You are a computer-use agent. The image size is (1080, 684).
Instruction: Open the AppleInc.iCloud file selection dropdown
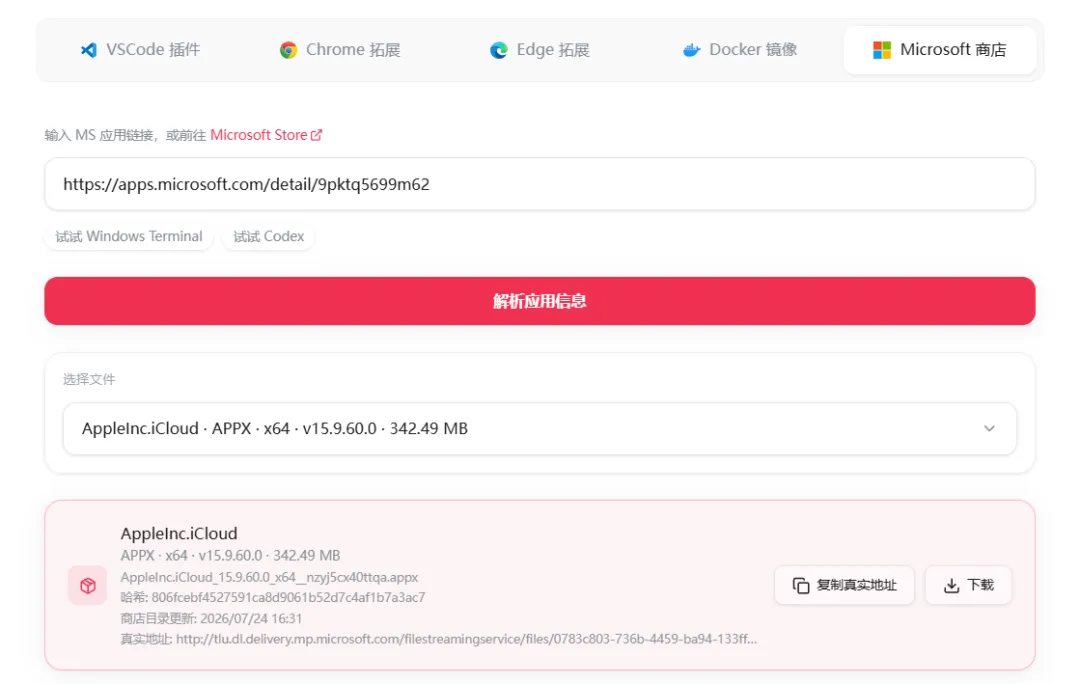539,428
